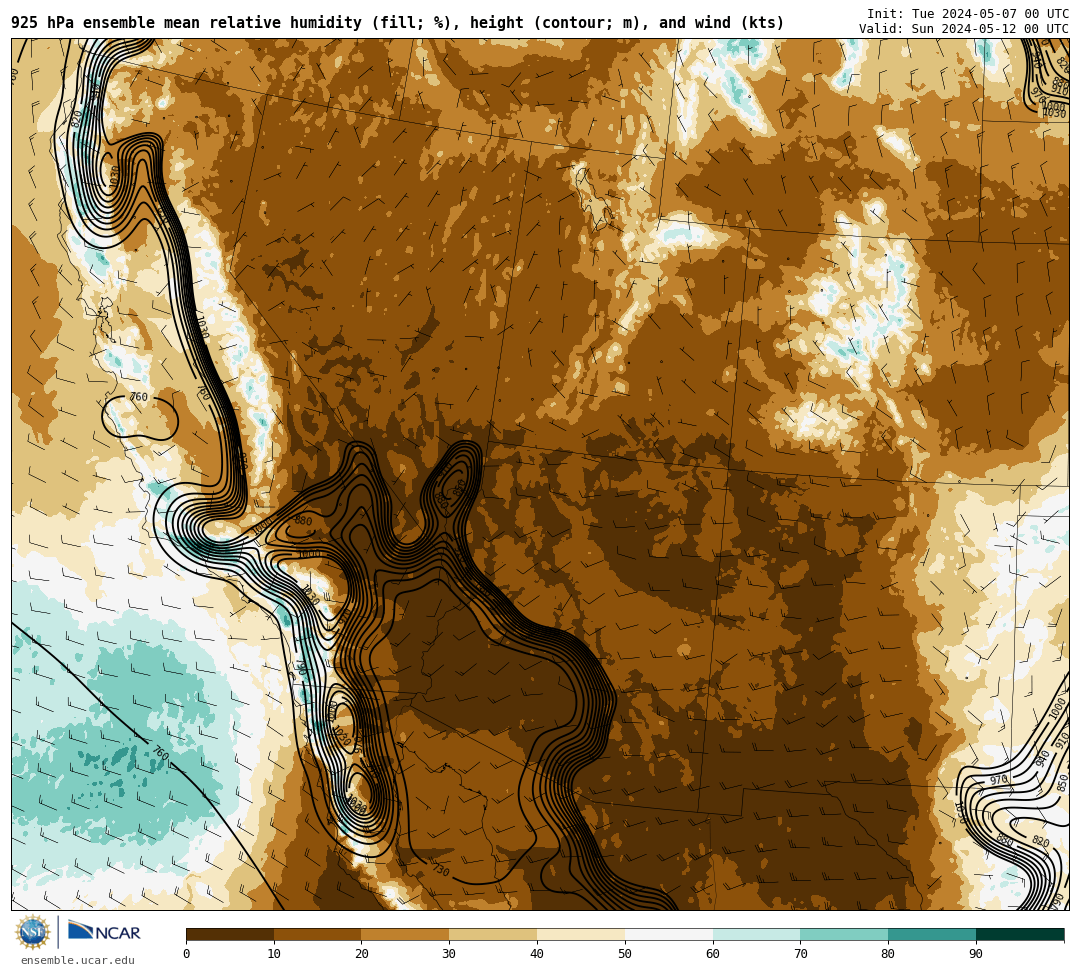
Task: Click the NCAR logo
Action: 105,931
